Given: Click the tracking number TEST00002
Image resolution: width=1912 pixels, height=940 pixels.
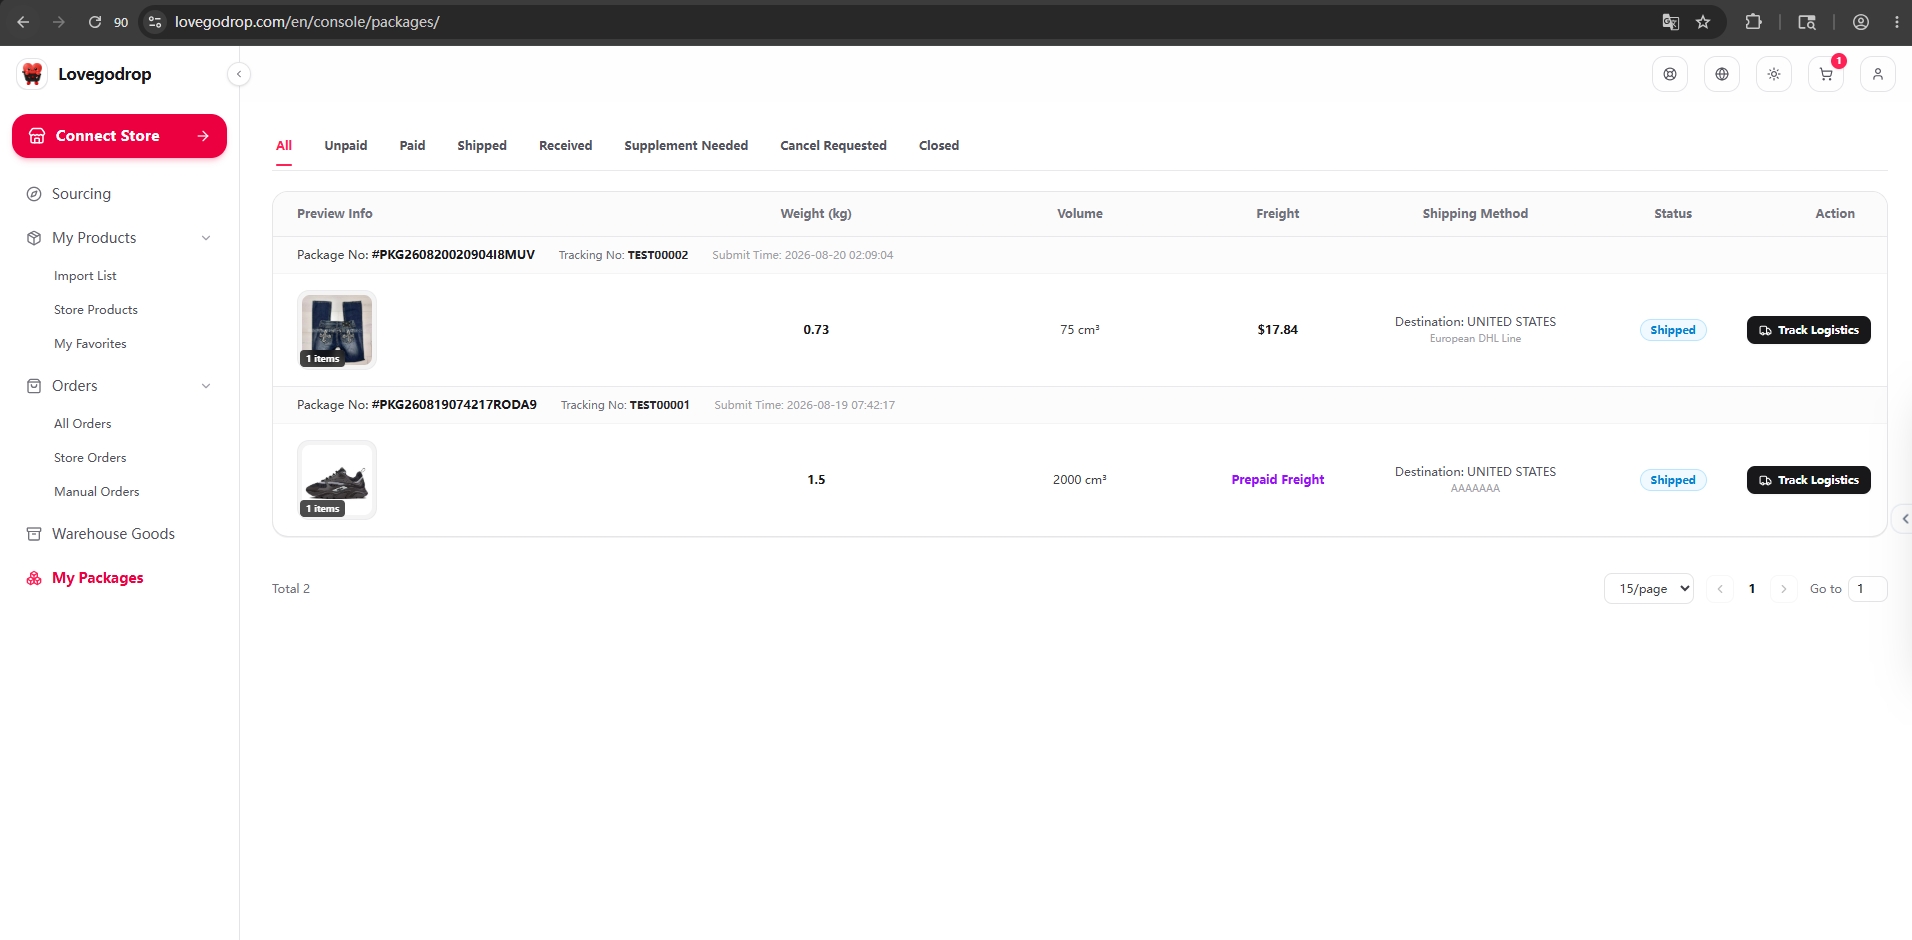Looking at the screenshot, I should [658, 255].
